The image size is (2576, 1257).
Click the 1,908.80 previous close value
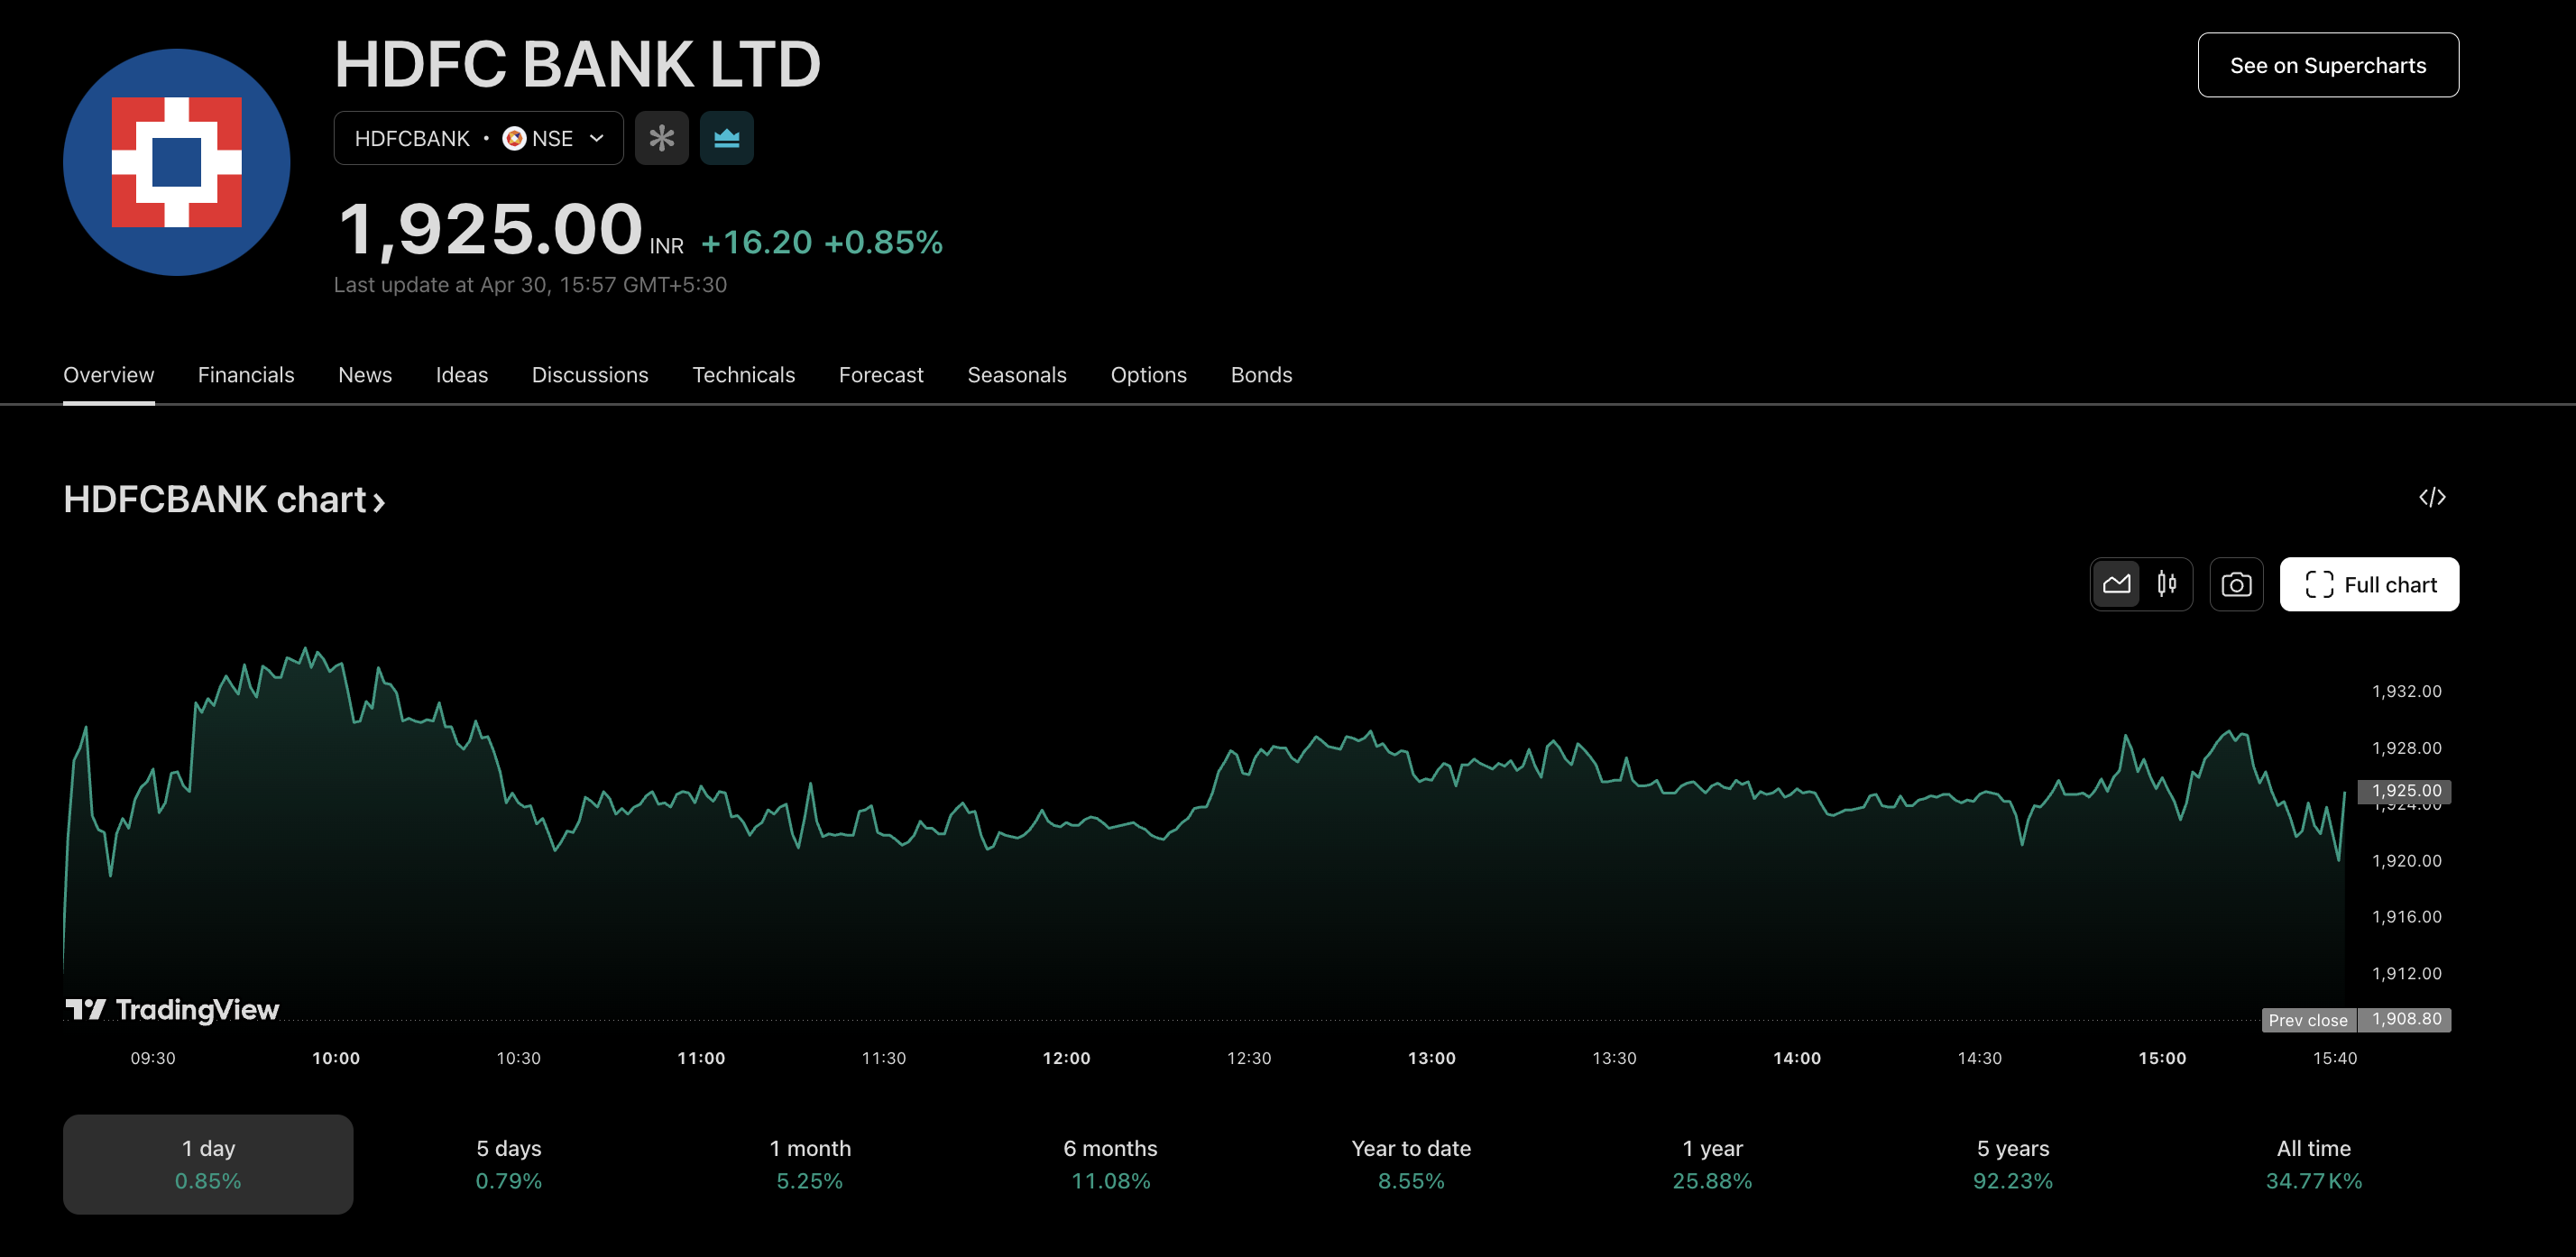[x=2405, y=1019]
